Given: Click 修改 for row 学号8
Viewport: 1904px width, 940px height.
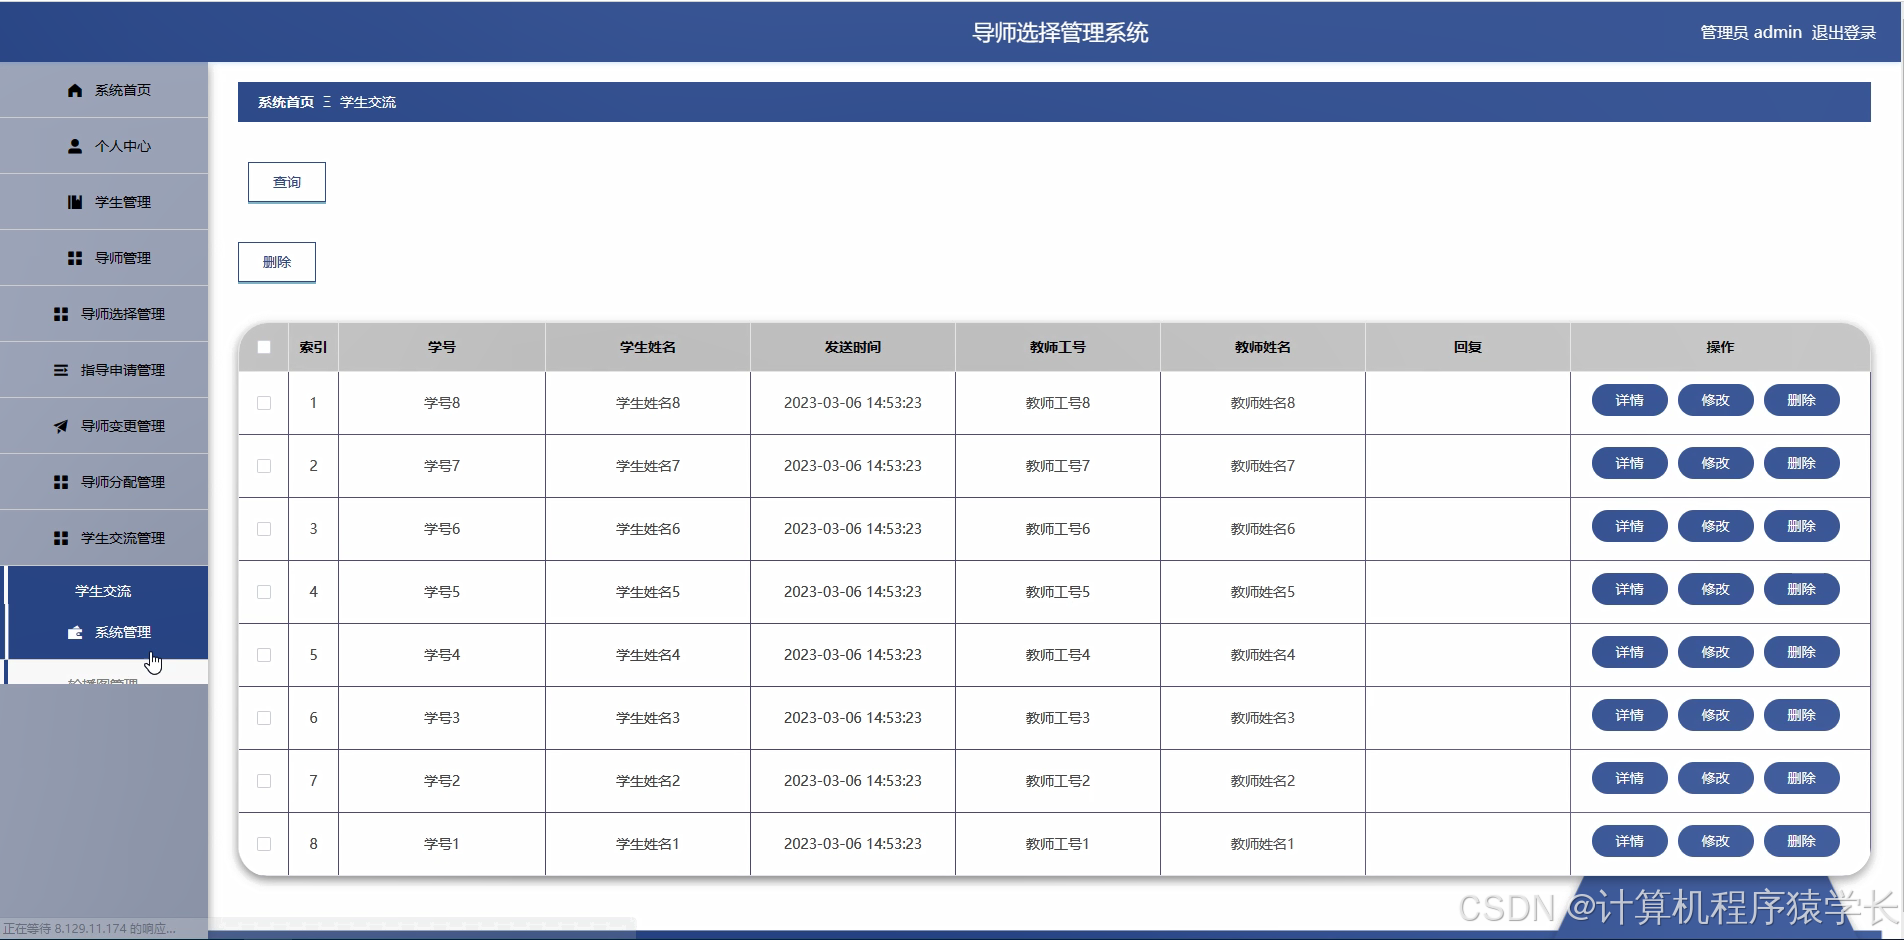Looking at the screenshot, I should [1715, 400].
